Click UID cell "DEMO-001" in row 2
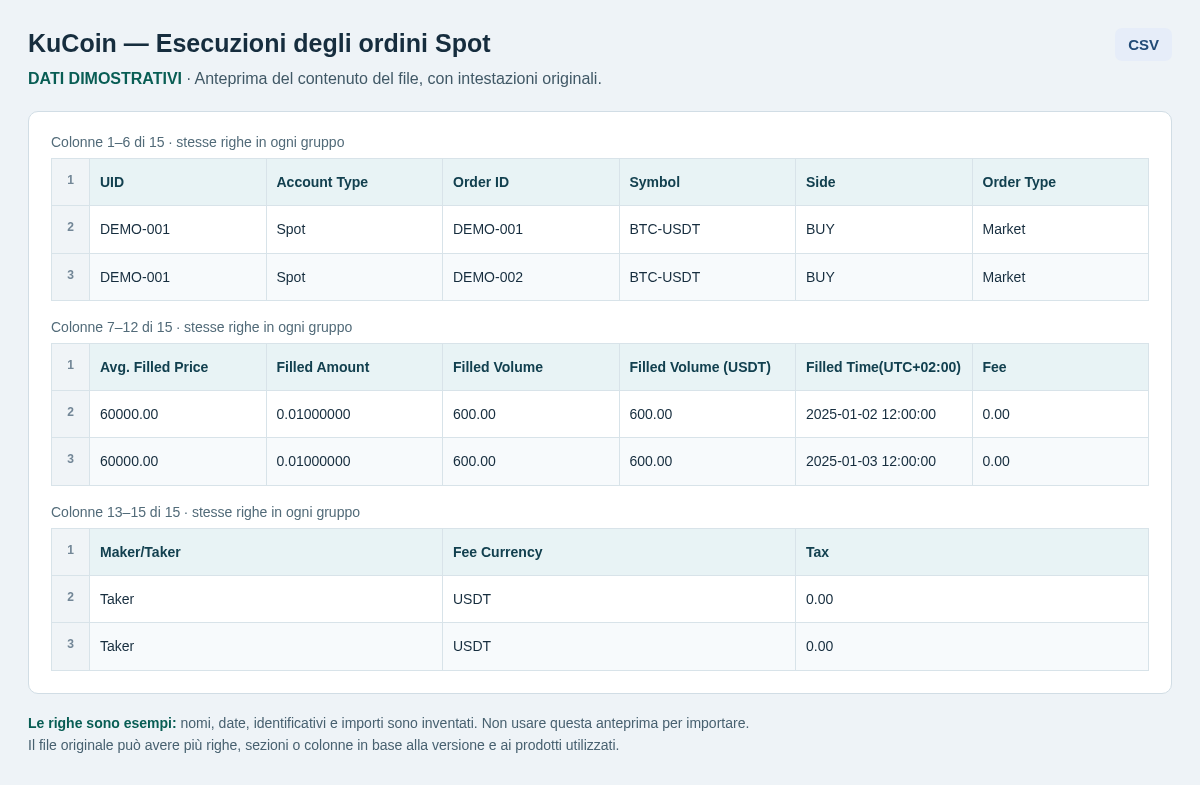This screenshot has height=785, width=1200. click(x=178, y=229)
